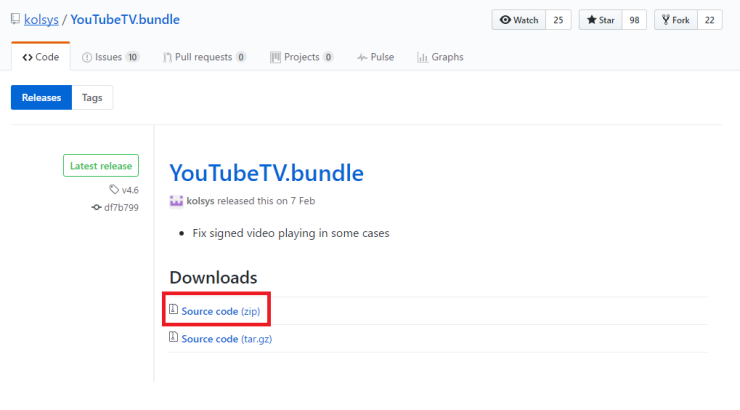Viewport: 740px width, 410px height.
Task: View the 98 stargazers count
Action: (x=634, y=20)
